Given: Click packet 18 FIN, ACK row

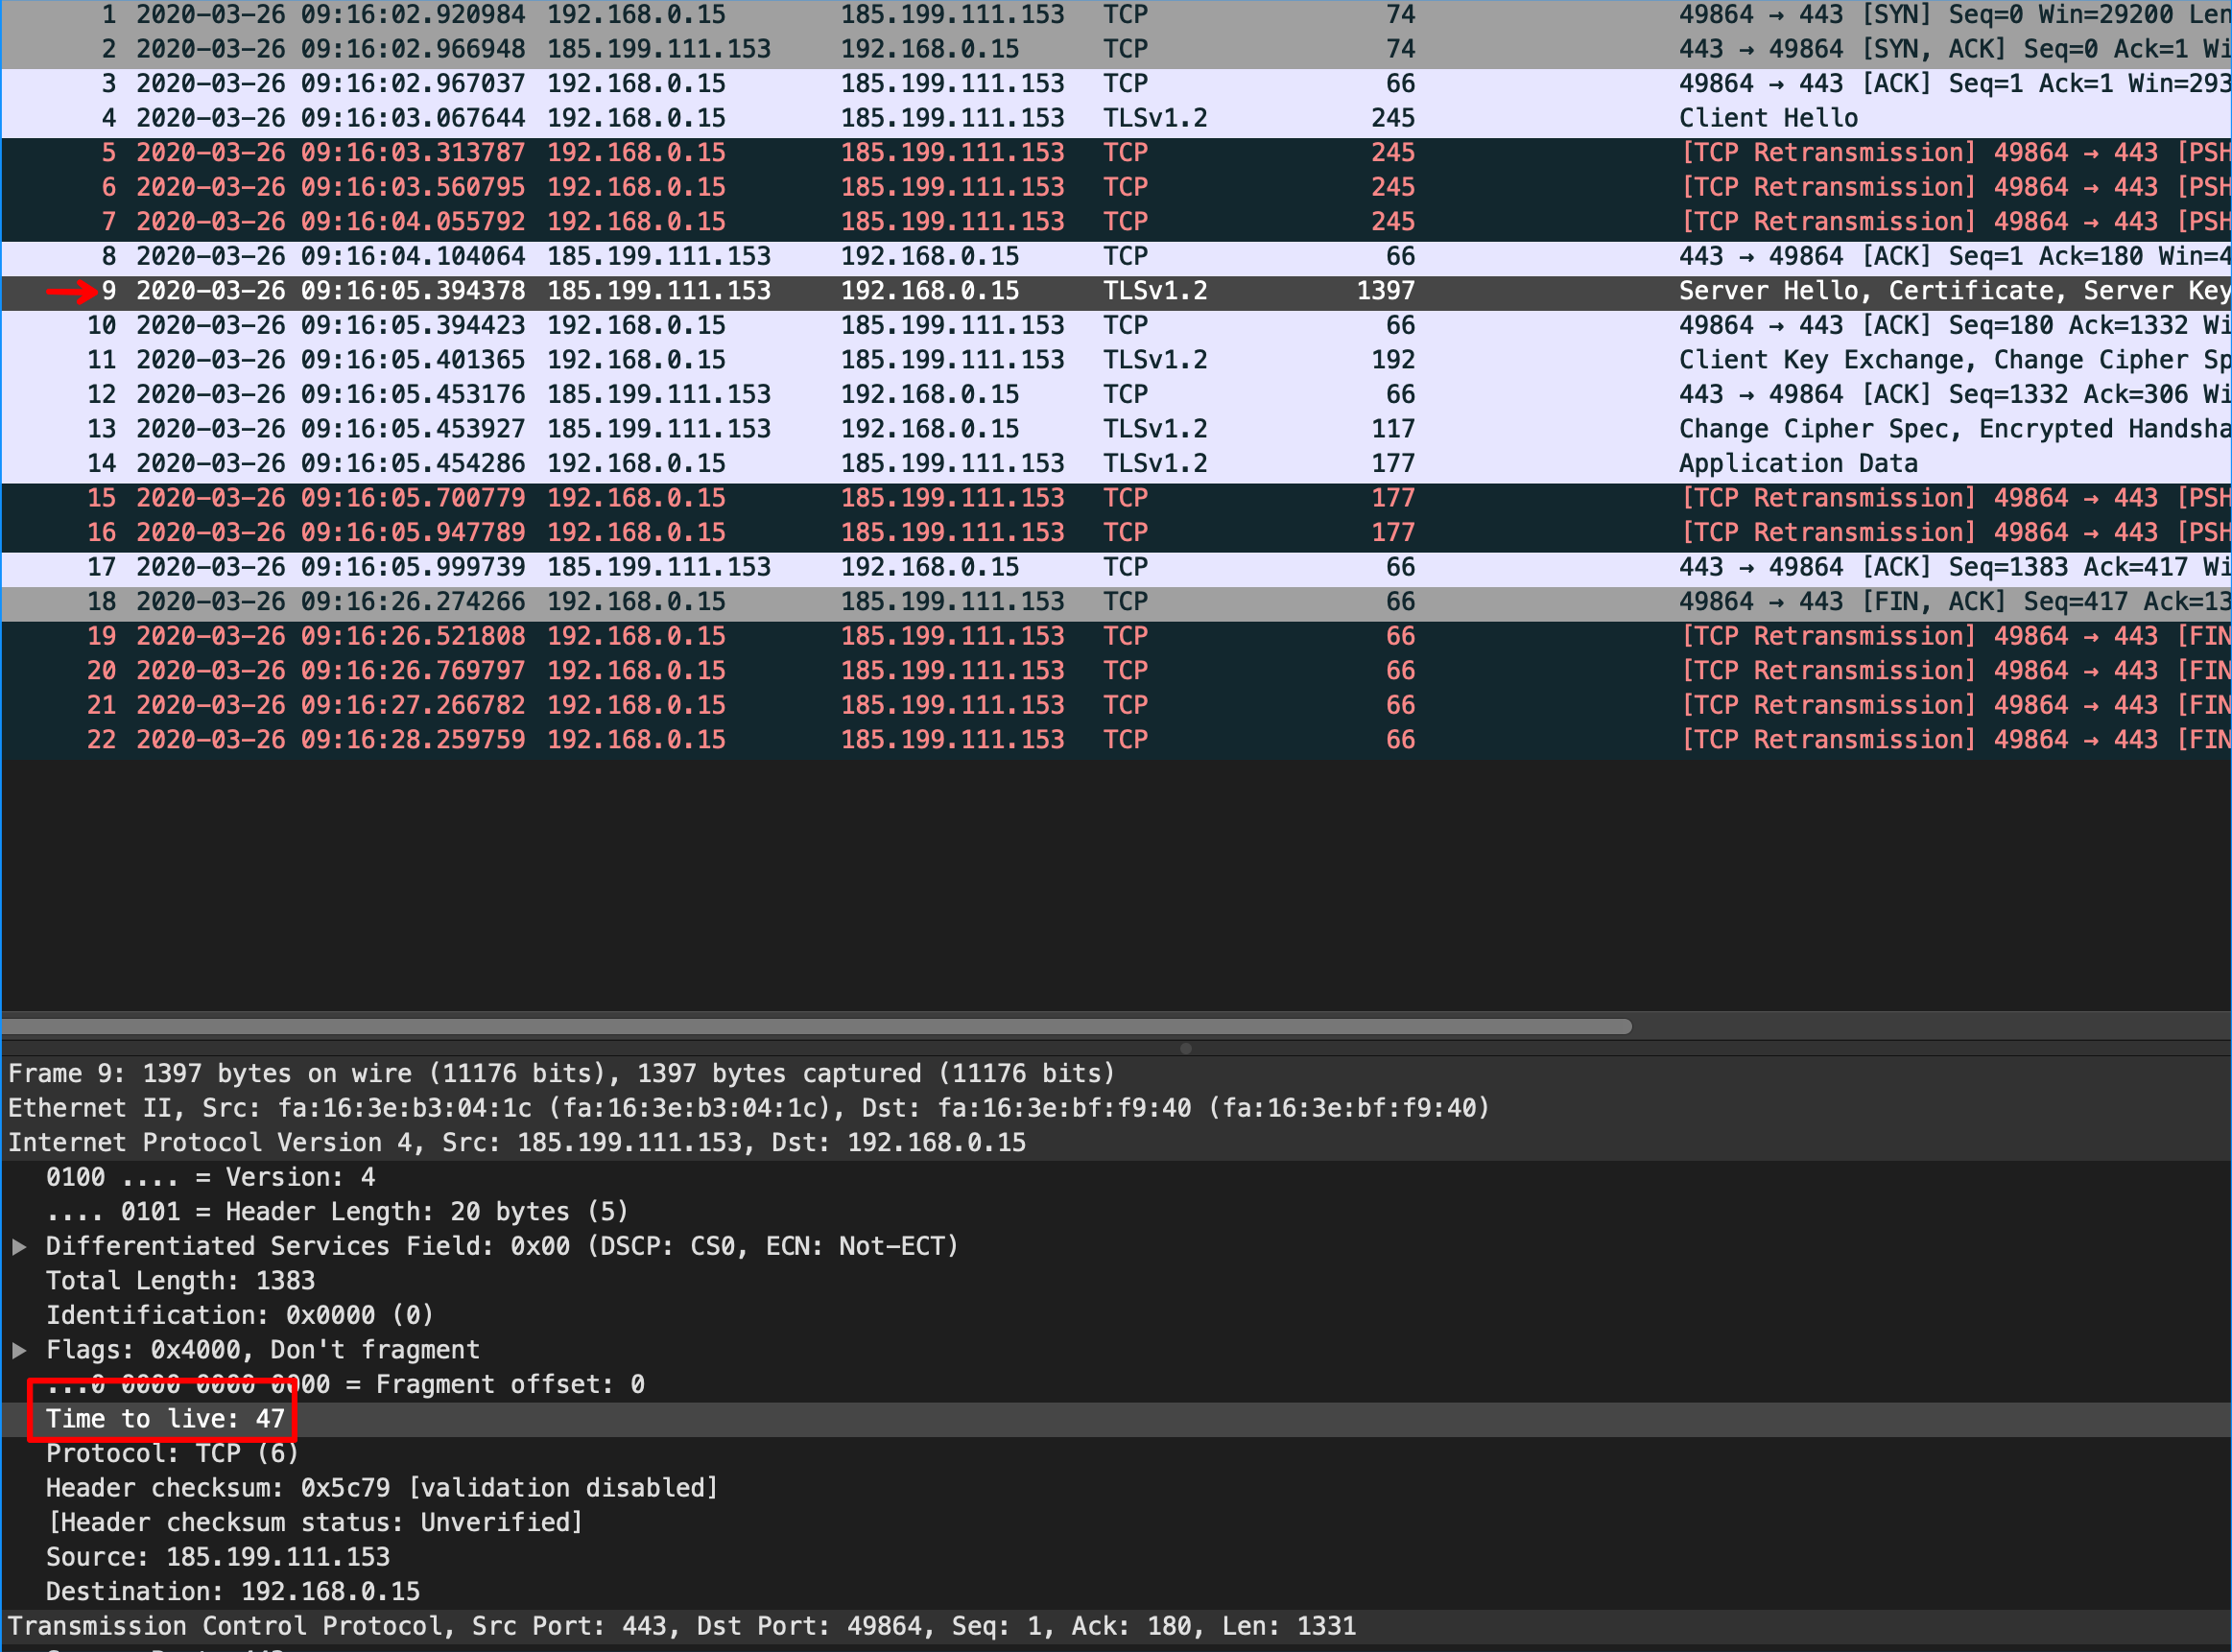Looking at the screenshot, I should point(1000,601).
